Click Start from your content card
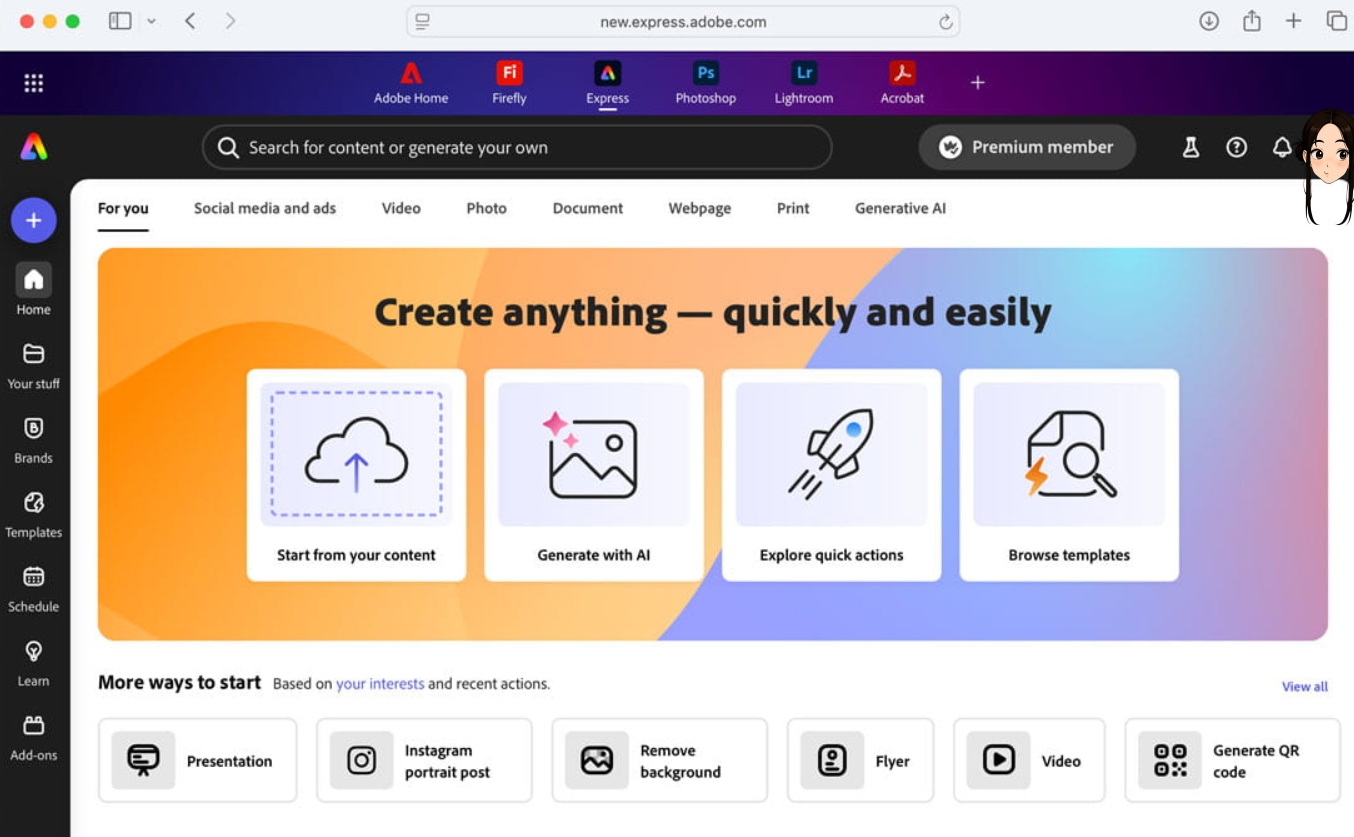 (356, 475)
